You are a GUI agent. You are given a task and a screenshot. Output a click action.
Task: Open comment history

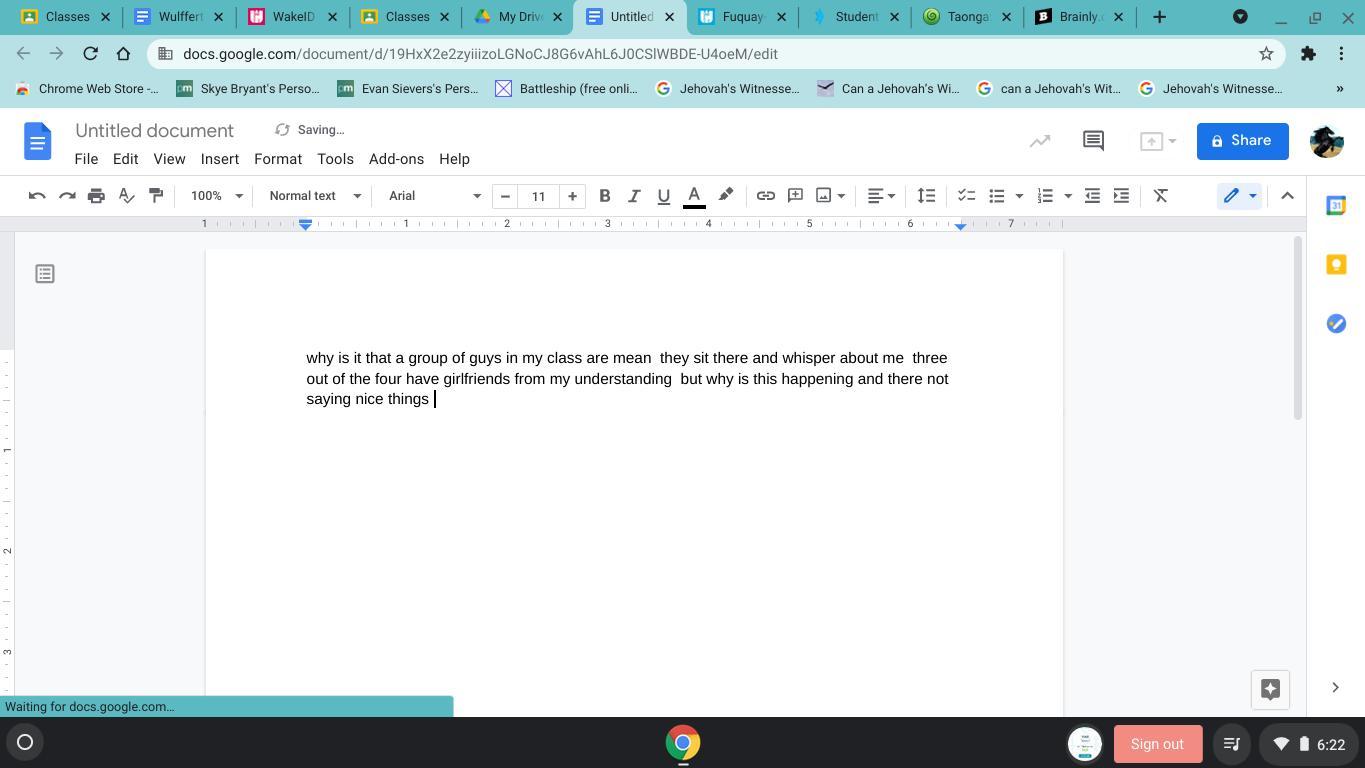click(x=1093, y=141)
